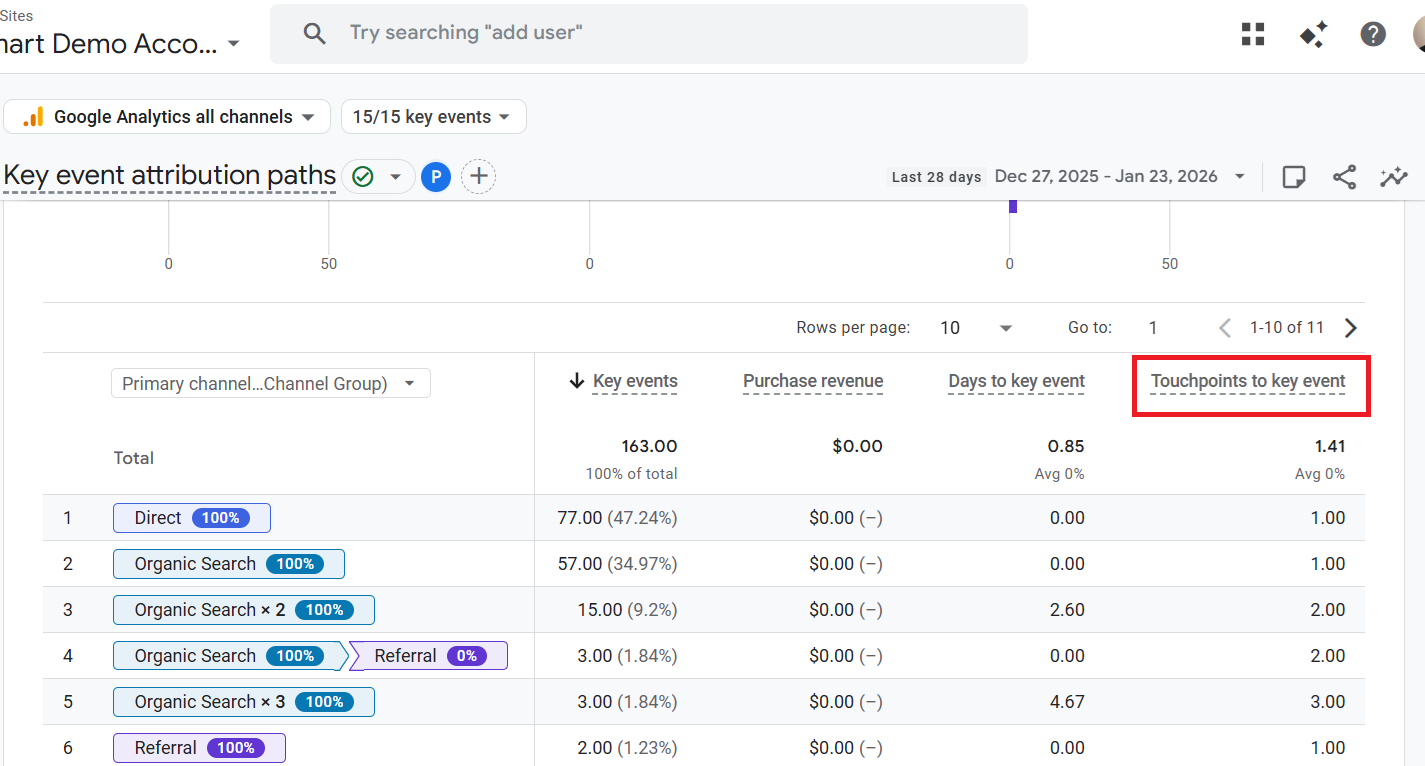Click the add comparison plus icon
The height and width of the screenshot is (766, 1425).
(x=479, y=177)
